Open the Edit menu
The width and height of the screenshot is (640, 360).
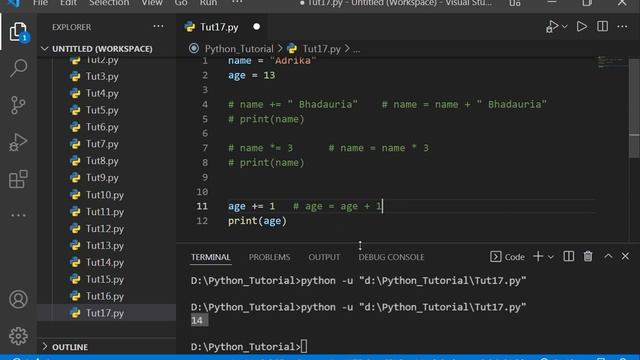(68, 3)
